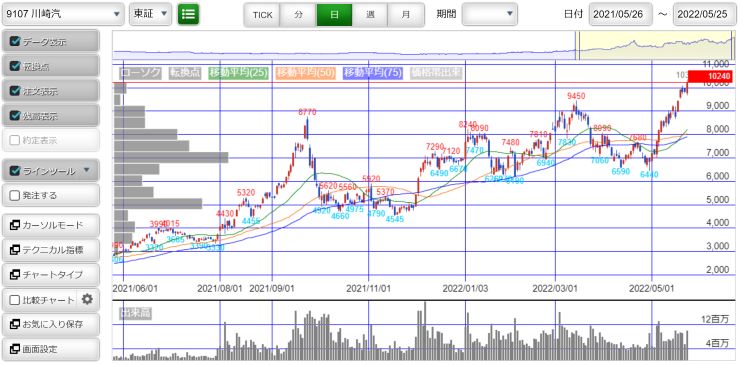Click the 11,000 price axis label
The height and width of the screenshot is (365, 740).
click(x=716, y=63)
